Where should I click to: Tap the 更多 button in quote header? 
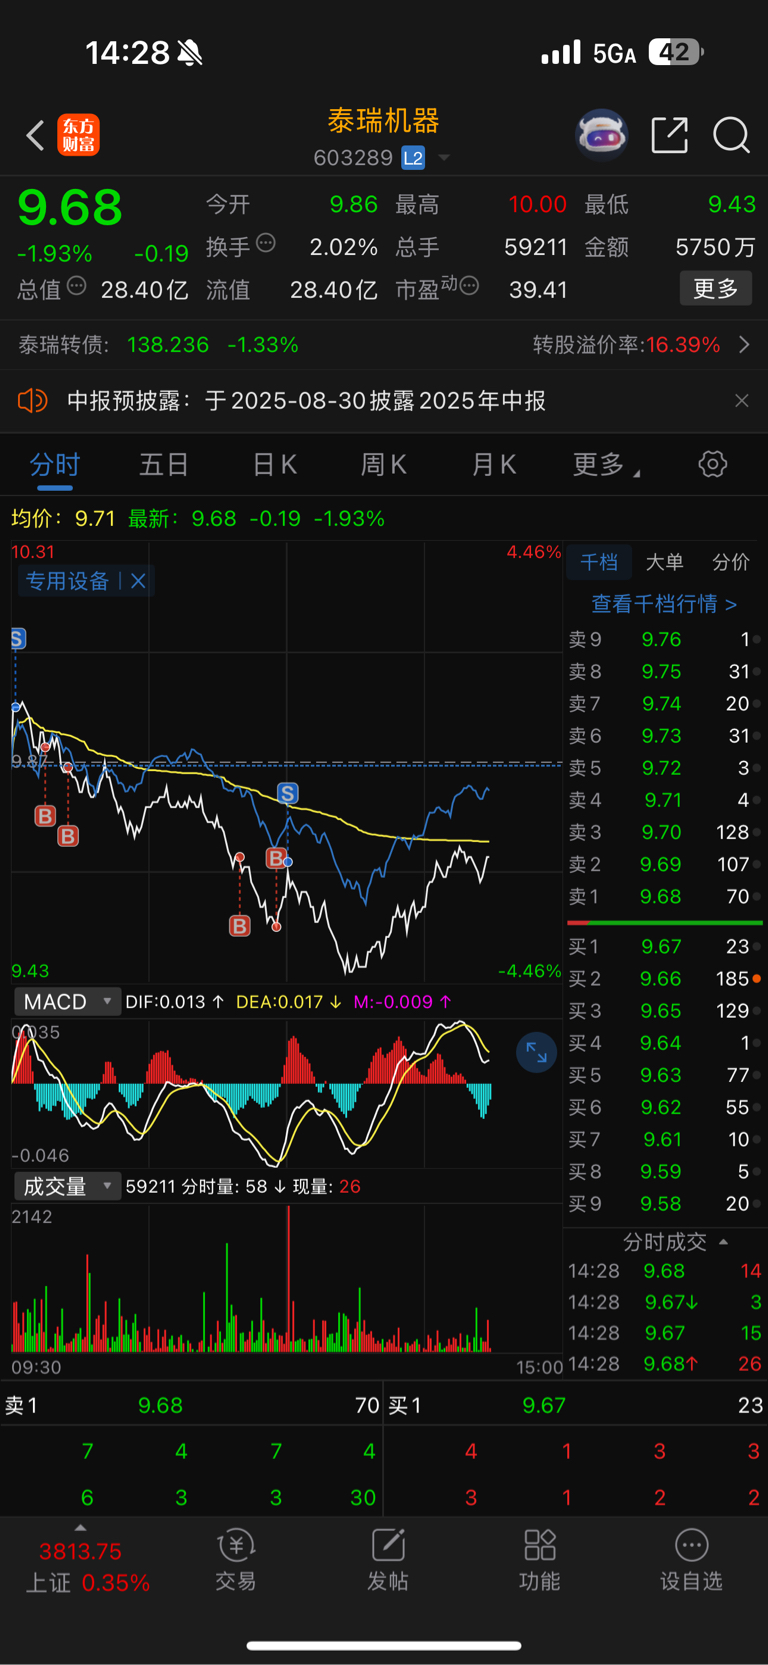click(x=716, y=289)
